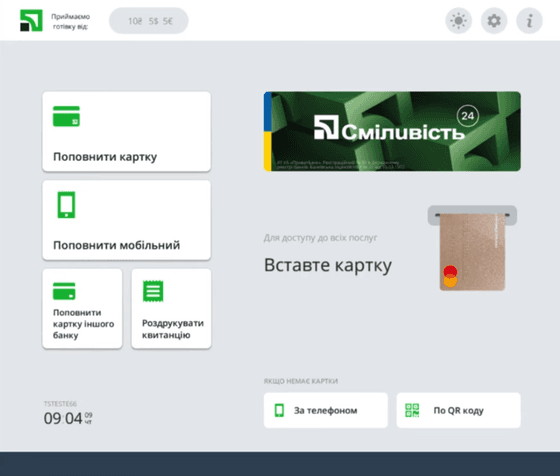The height and width of the screenshot is (476, 560).
Task: Select the Поповнити картку tile
Action: point(126,131)
